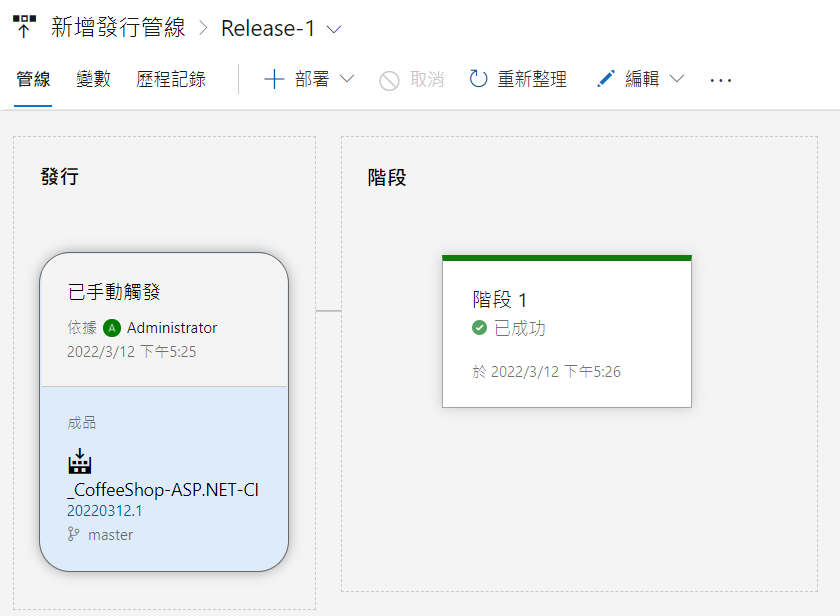The image size is (840, 616).
Task: Click the green Administrator avatar icon
Action: point(111,328)
